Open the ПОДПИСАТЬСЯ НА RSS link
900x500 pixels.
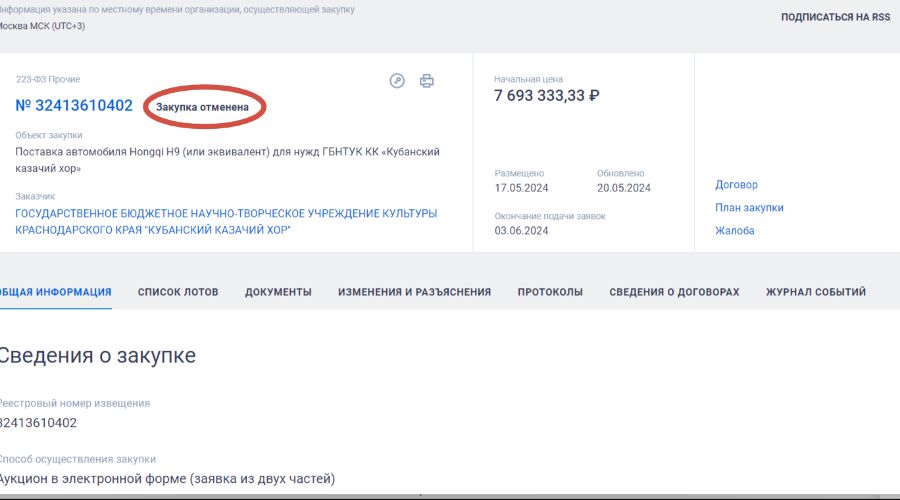pos(835,17)
